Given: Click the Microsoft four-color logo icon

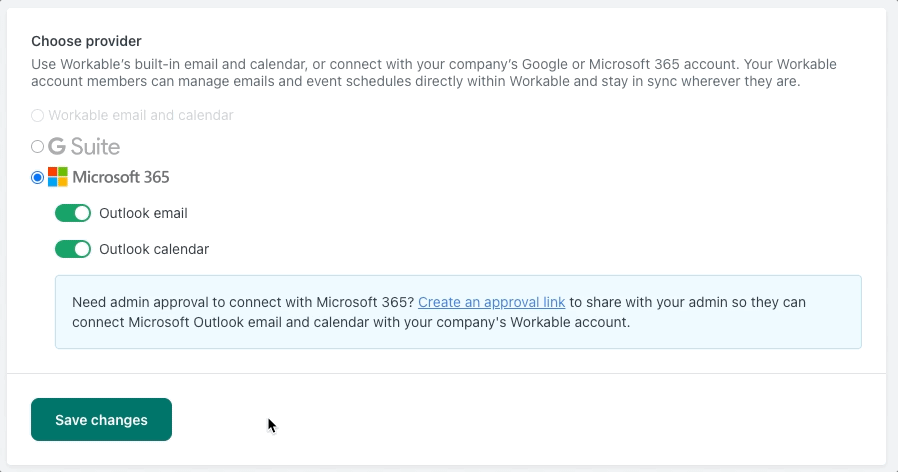Looking at the screenshot, I should click(58, 177).
